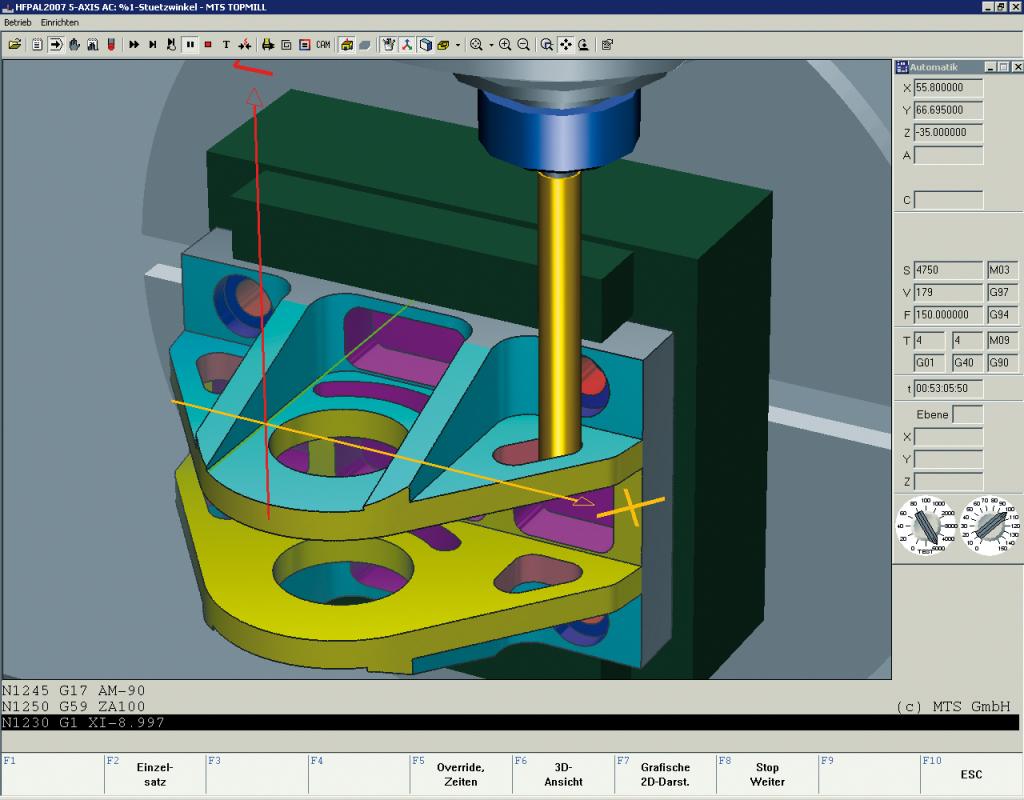This screenshot has width=1024, height=800.
Task: Open dropdown arrow beside zoom window icon
Action: (x=491, y=45)
